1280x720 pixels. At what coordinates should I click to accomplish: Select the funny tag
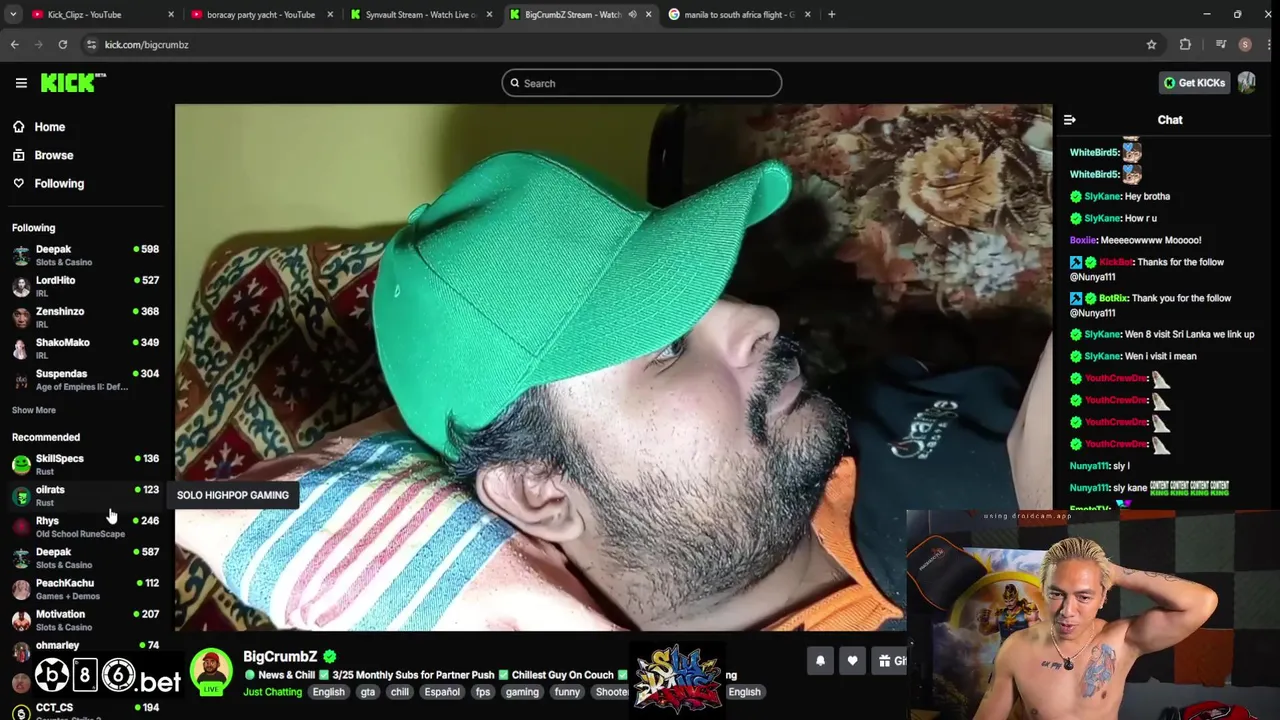tap(567, 692)
